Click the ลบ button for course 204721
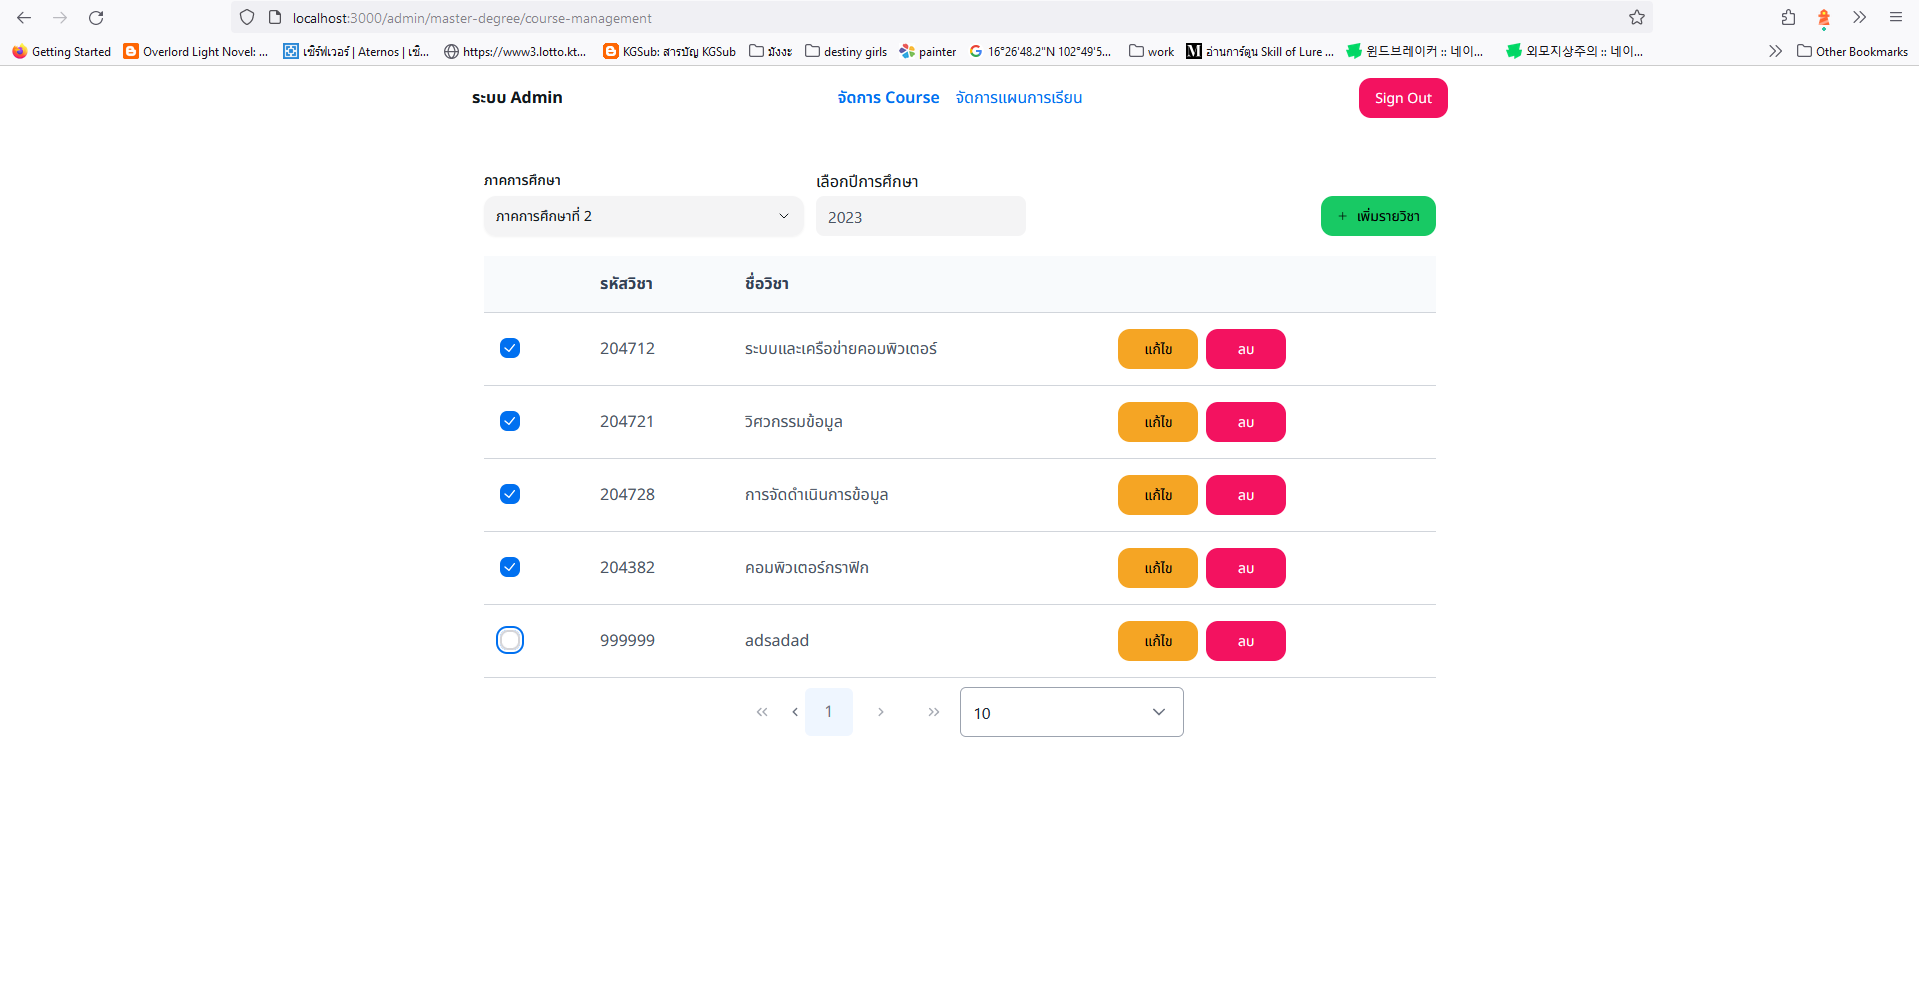 click(1245, 421)
